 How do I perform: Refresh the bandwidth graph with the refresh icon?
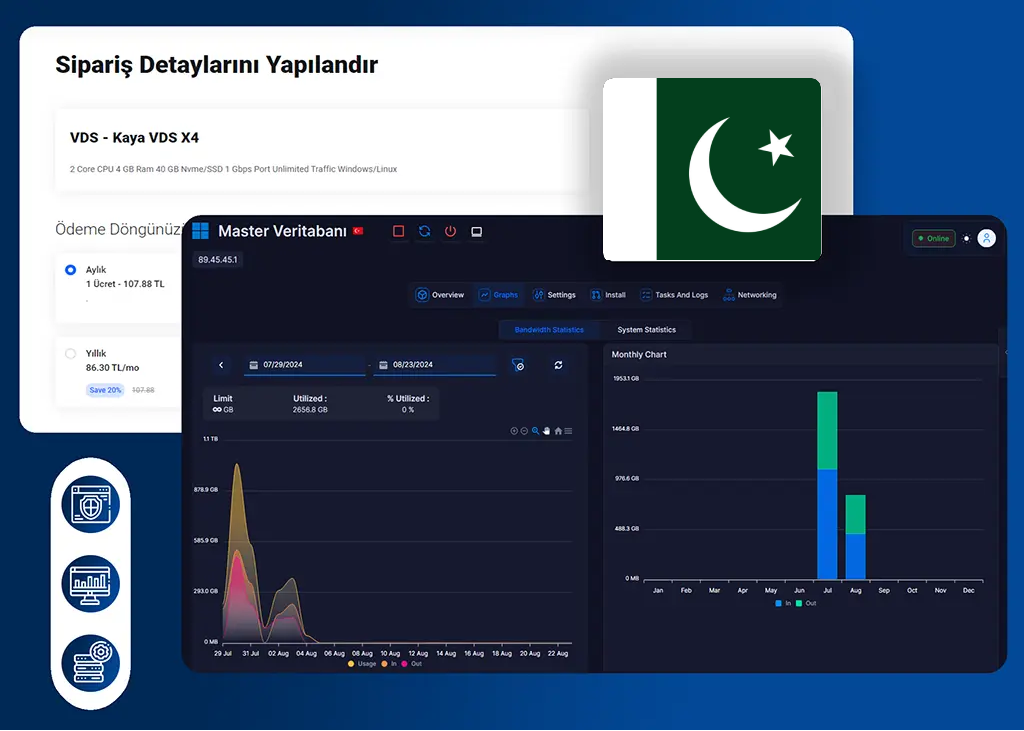[x=559, y=365]
